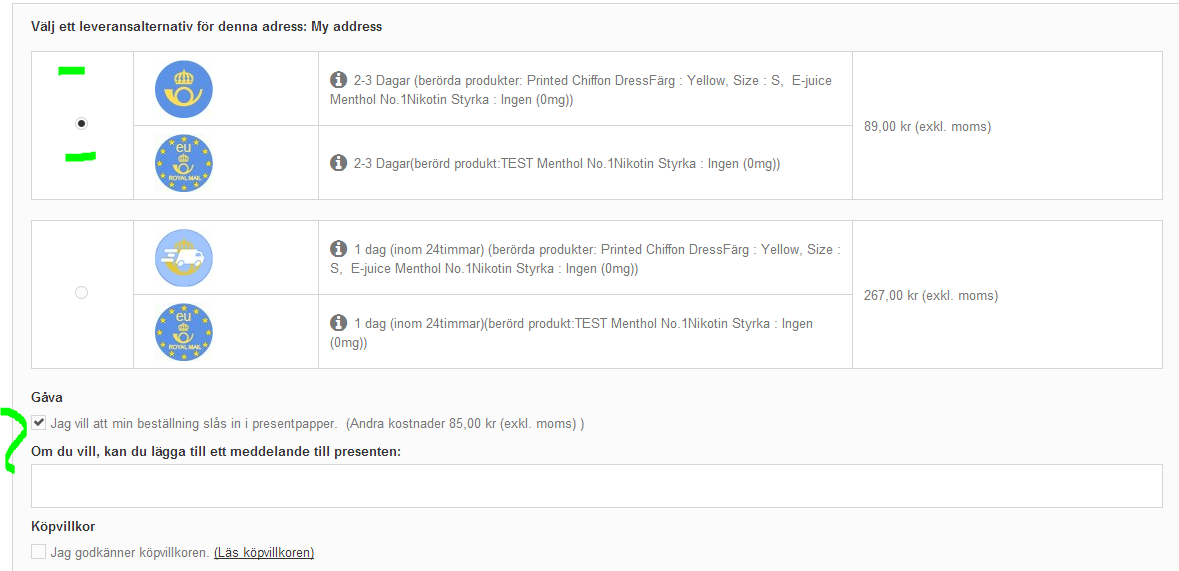The width and height of the screenshot is (1179, 571).
Task: Select the 267,00 kr express delivery radio button
Action: coord(82,292)
